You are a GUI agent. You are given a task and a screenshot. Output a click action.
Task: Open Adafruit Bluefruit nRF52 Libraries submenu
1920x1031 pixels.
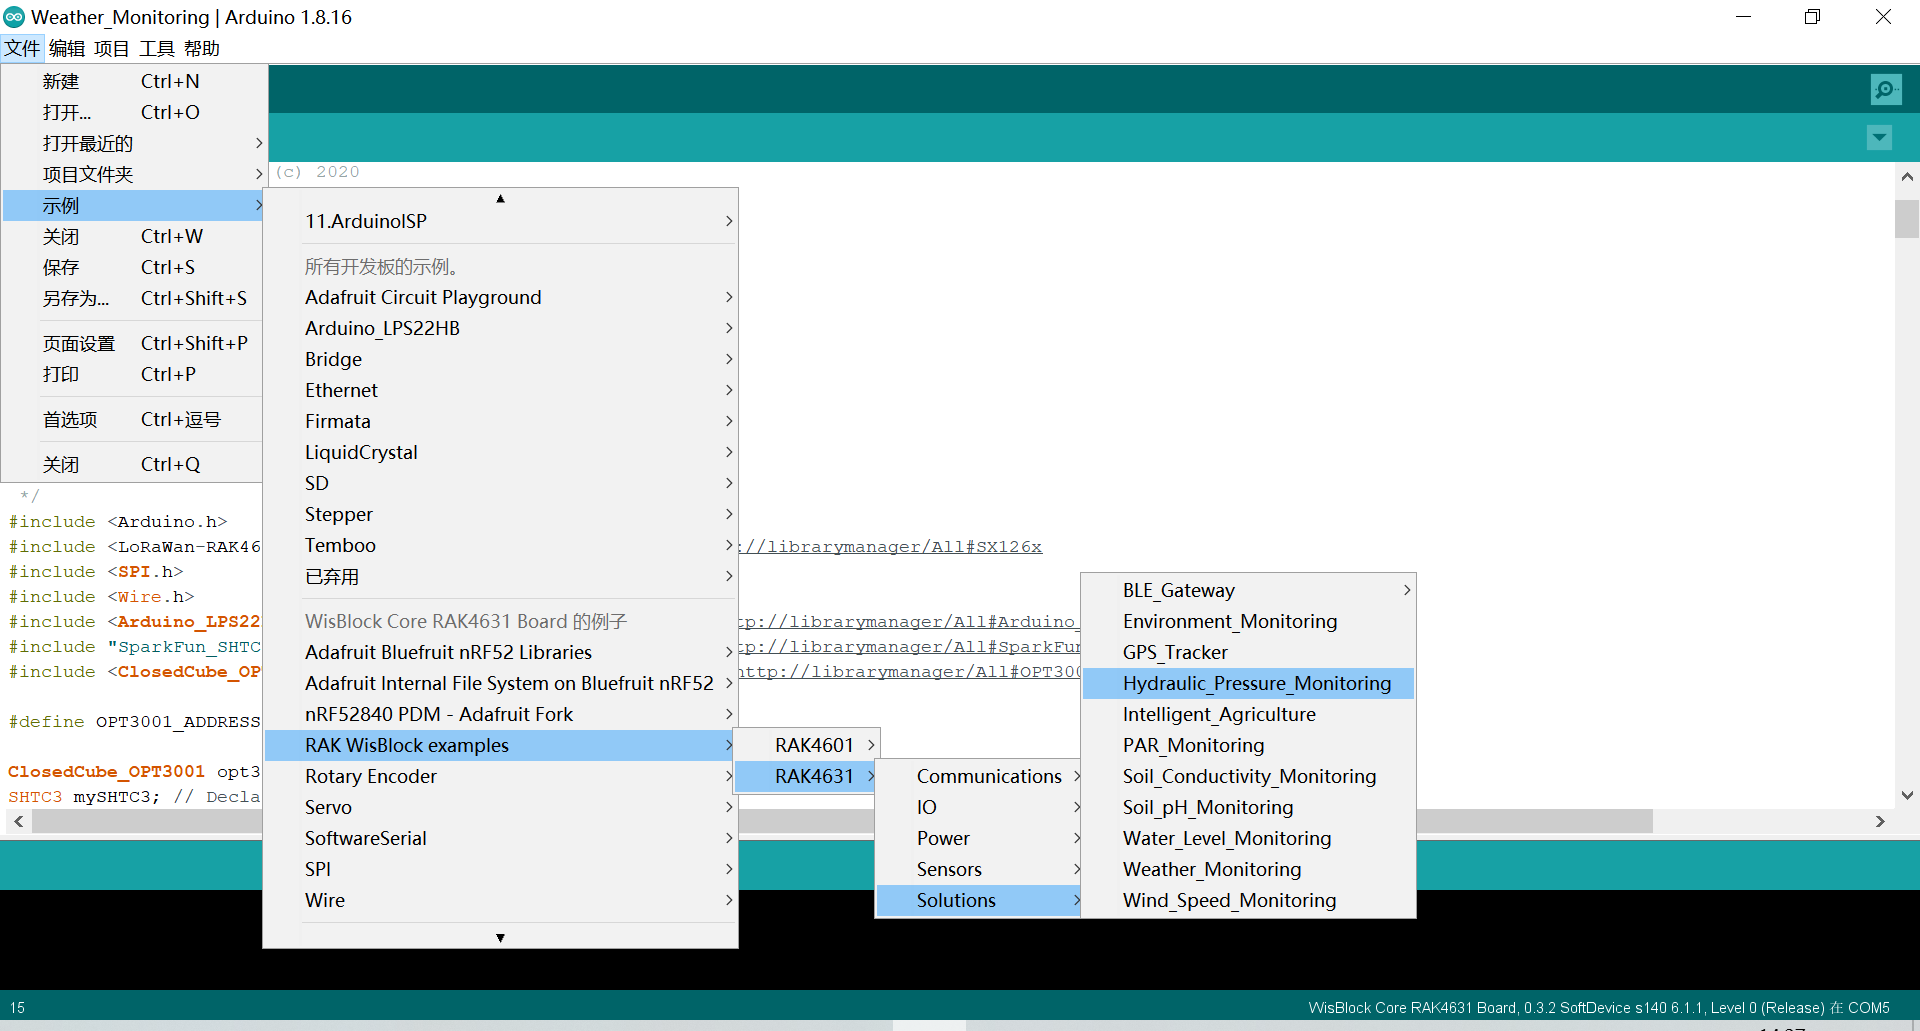501,652
